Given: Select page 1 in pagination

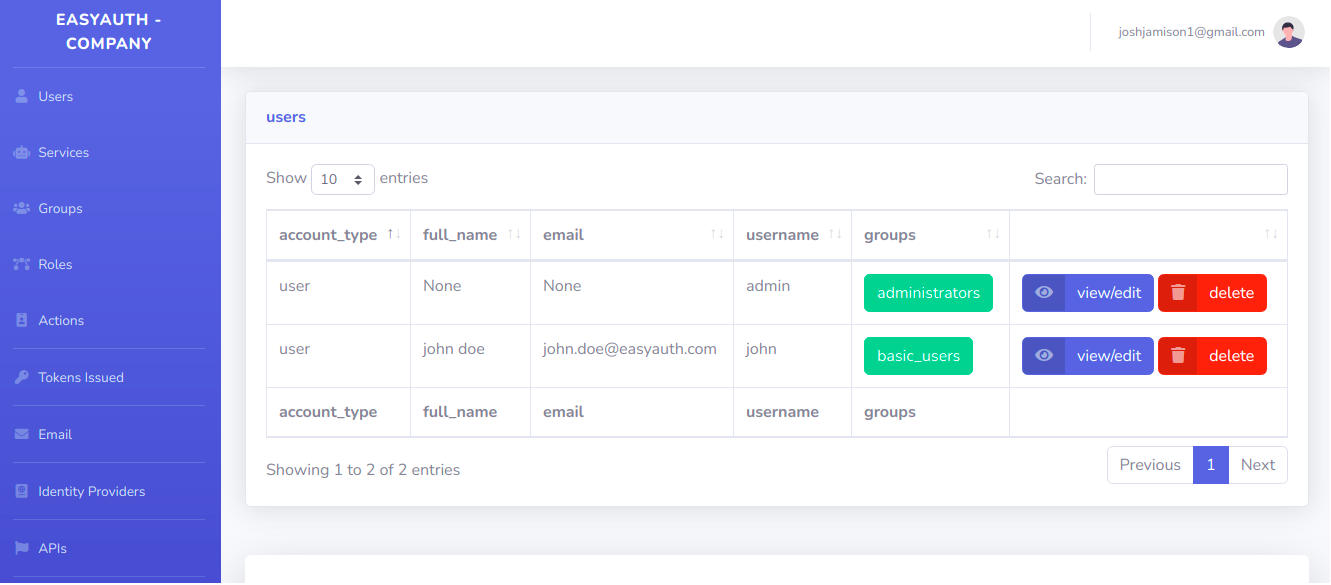Looking at the screenshot, I should [1211, 465].
